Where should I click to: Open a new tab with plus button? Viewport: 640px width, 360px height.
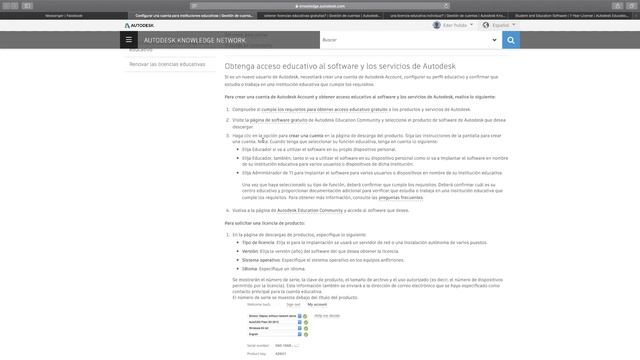pyautogui.click(x=636, y=16)
